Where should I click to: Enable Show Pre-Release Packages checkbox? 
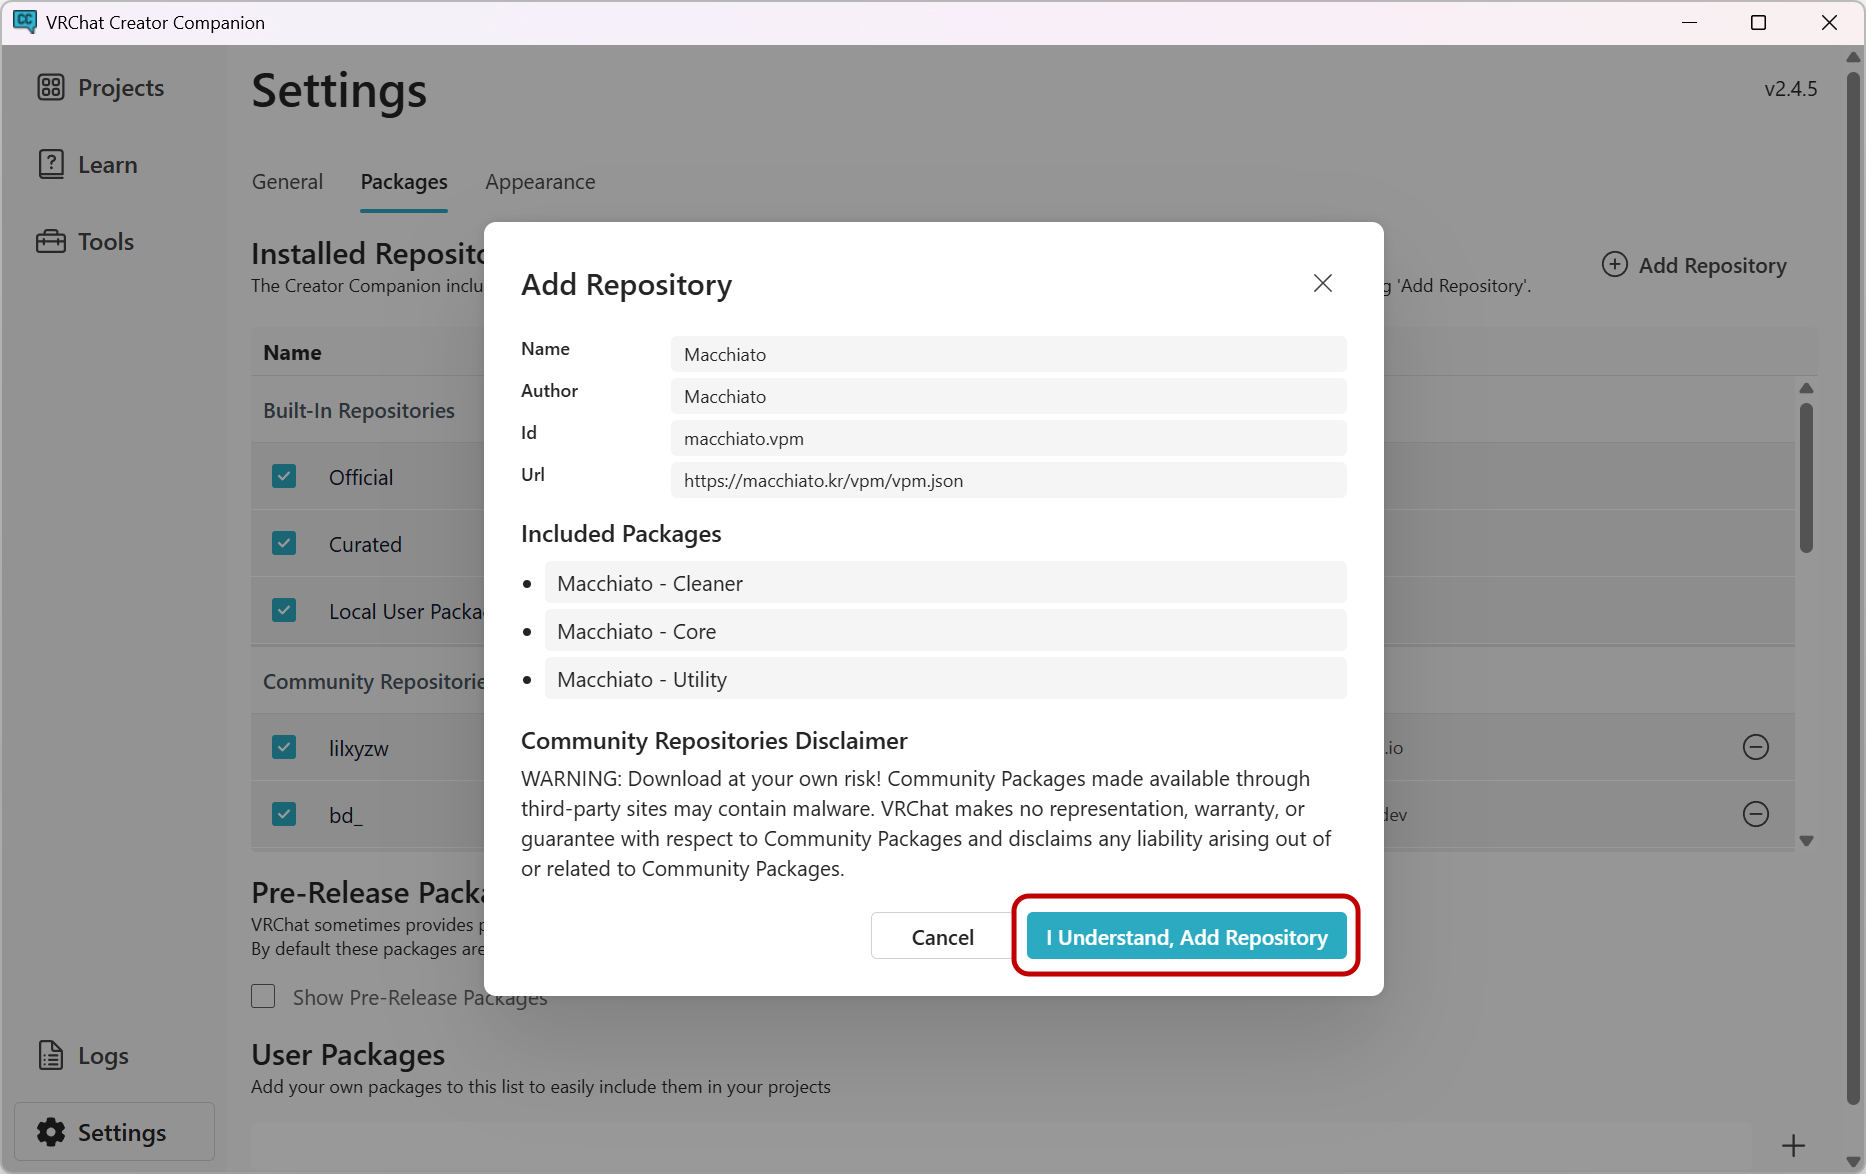click(263, 996)
